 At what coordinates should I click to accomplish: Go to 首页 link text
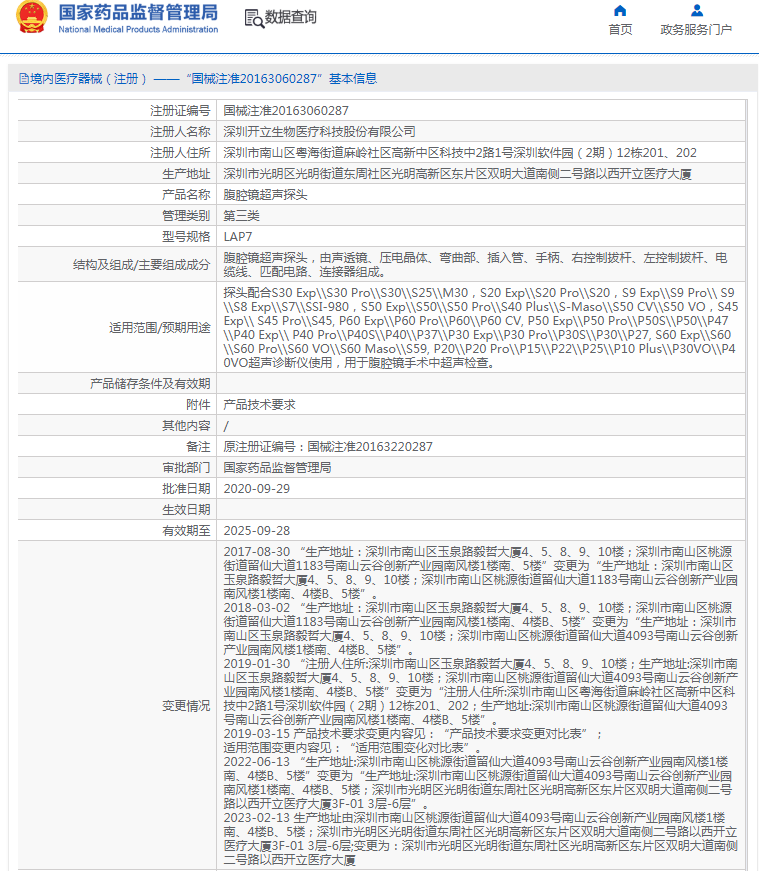[620, 29]
